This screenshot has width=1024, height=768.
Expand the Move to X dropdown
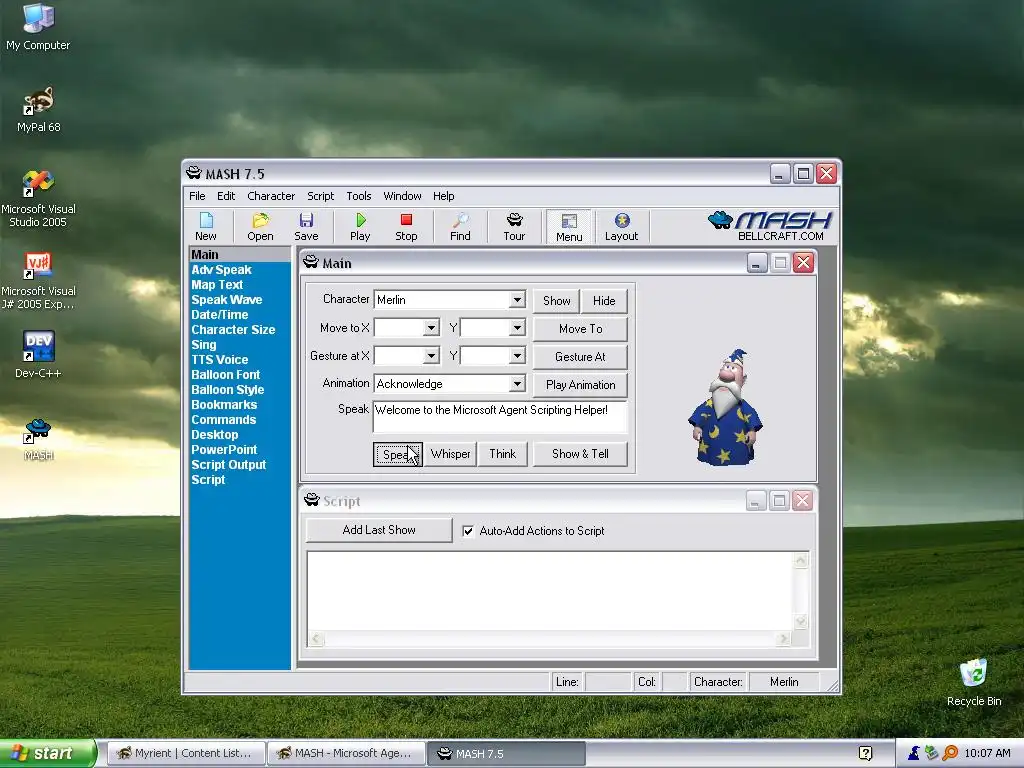pos(431,328)
